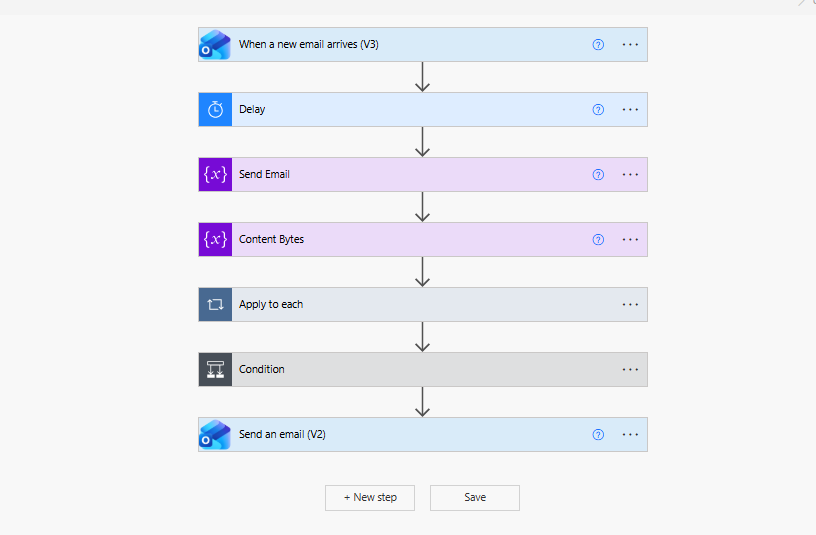Click the Delay stopwatch icon
This screenshot has width=816, height=535.
215,110
